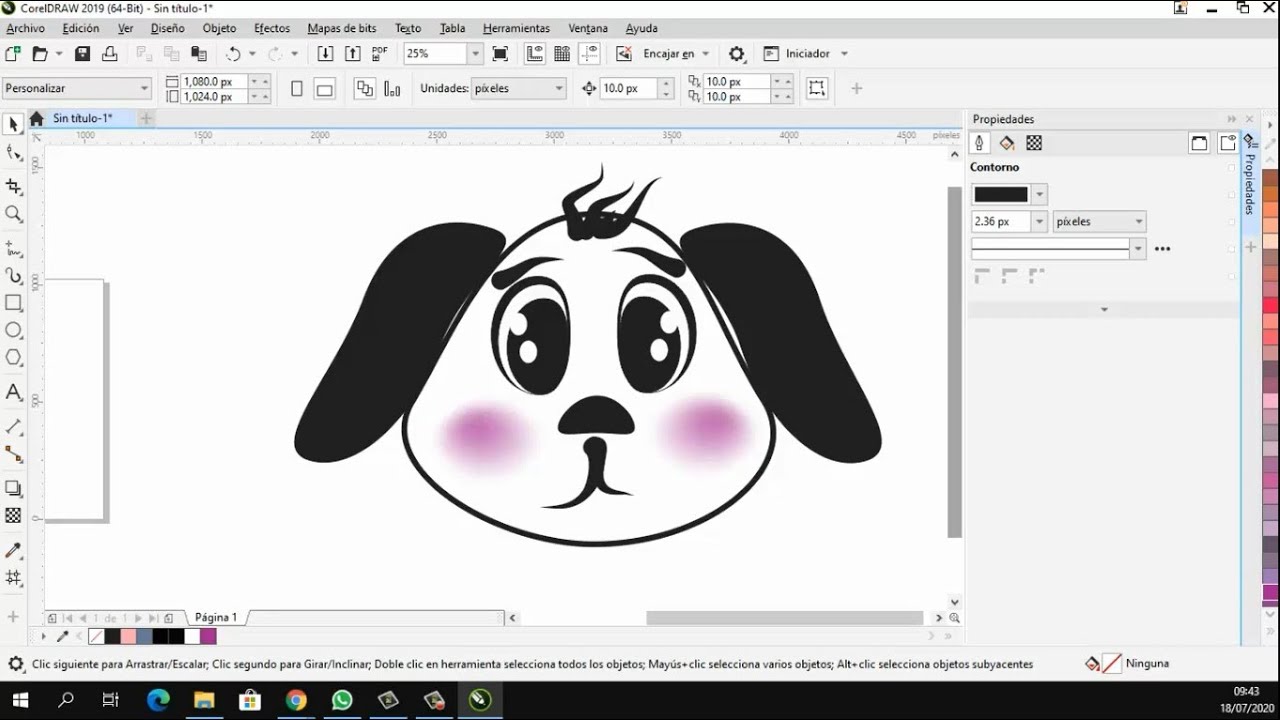Screen dimensions: 1280x720
Task: Select the Parallel Dimension tool
Action: 14,427
